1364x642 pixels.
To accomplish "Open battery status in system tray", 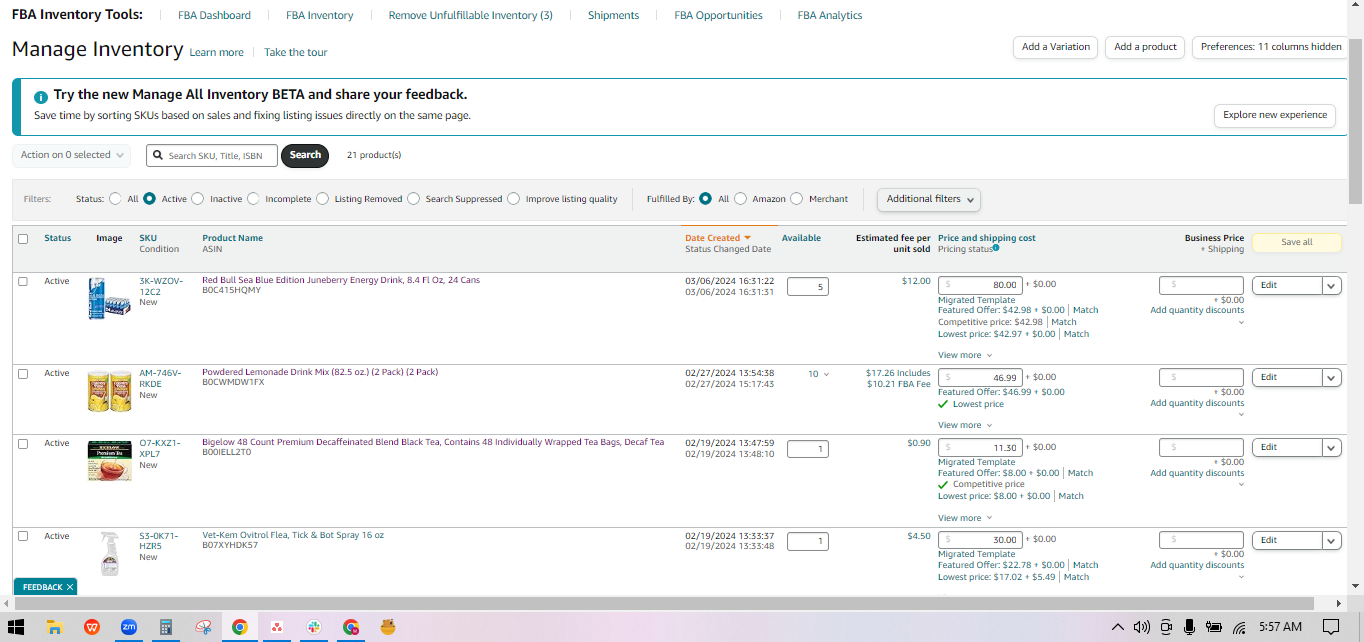I will point(1214,627).
